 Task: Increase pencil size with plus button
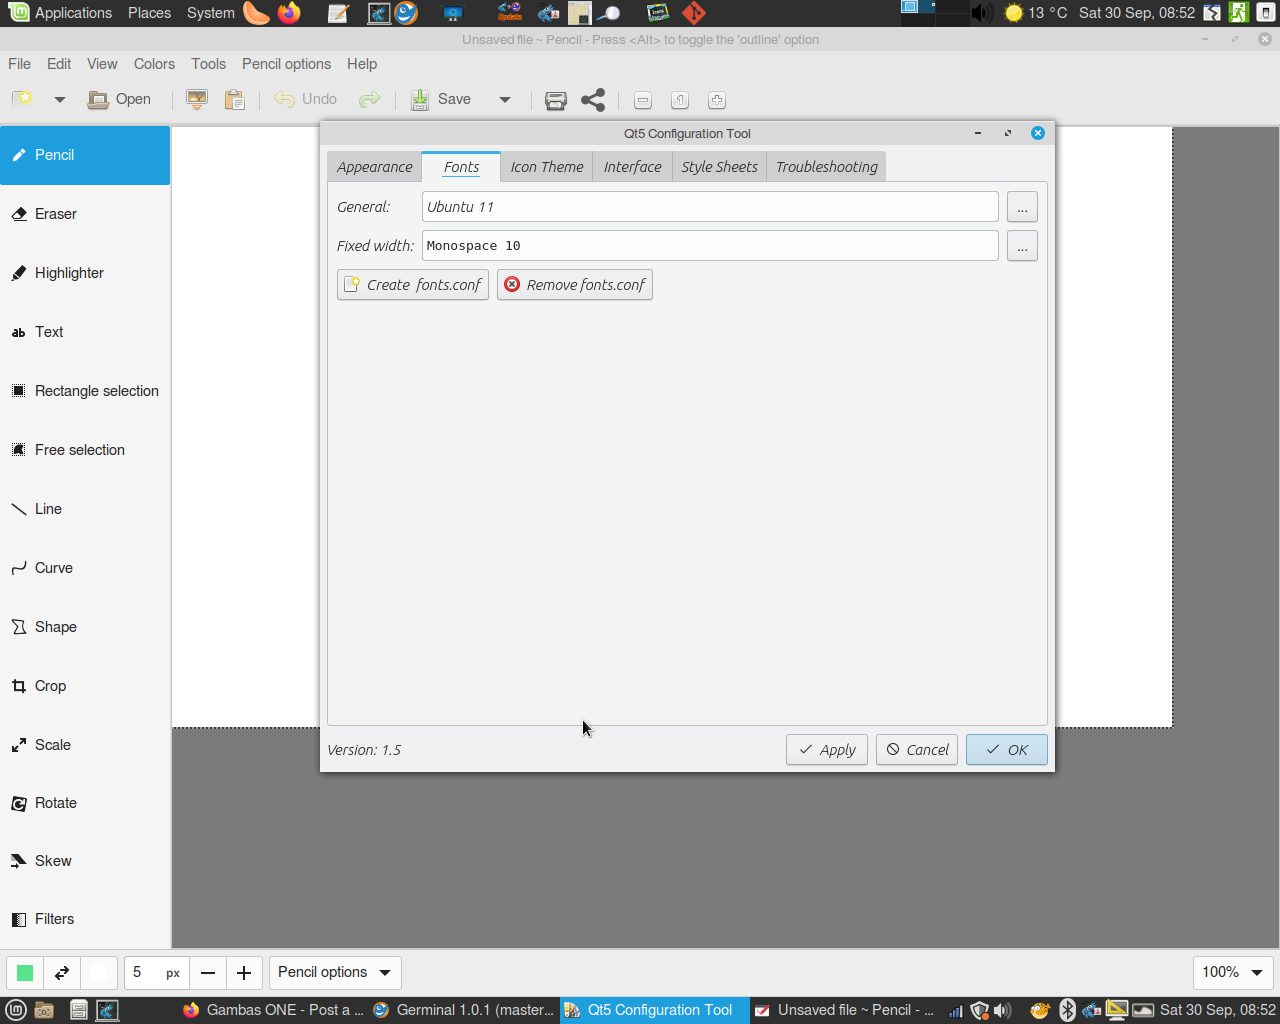click(244, 973)
